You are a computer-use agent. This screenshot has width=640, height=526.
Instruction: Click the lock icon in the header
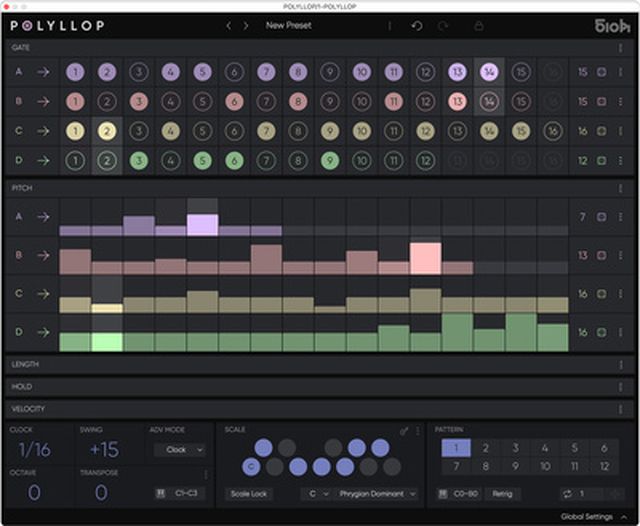tap(478, 25)
